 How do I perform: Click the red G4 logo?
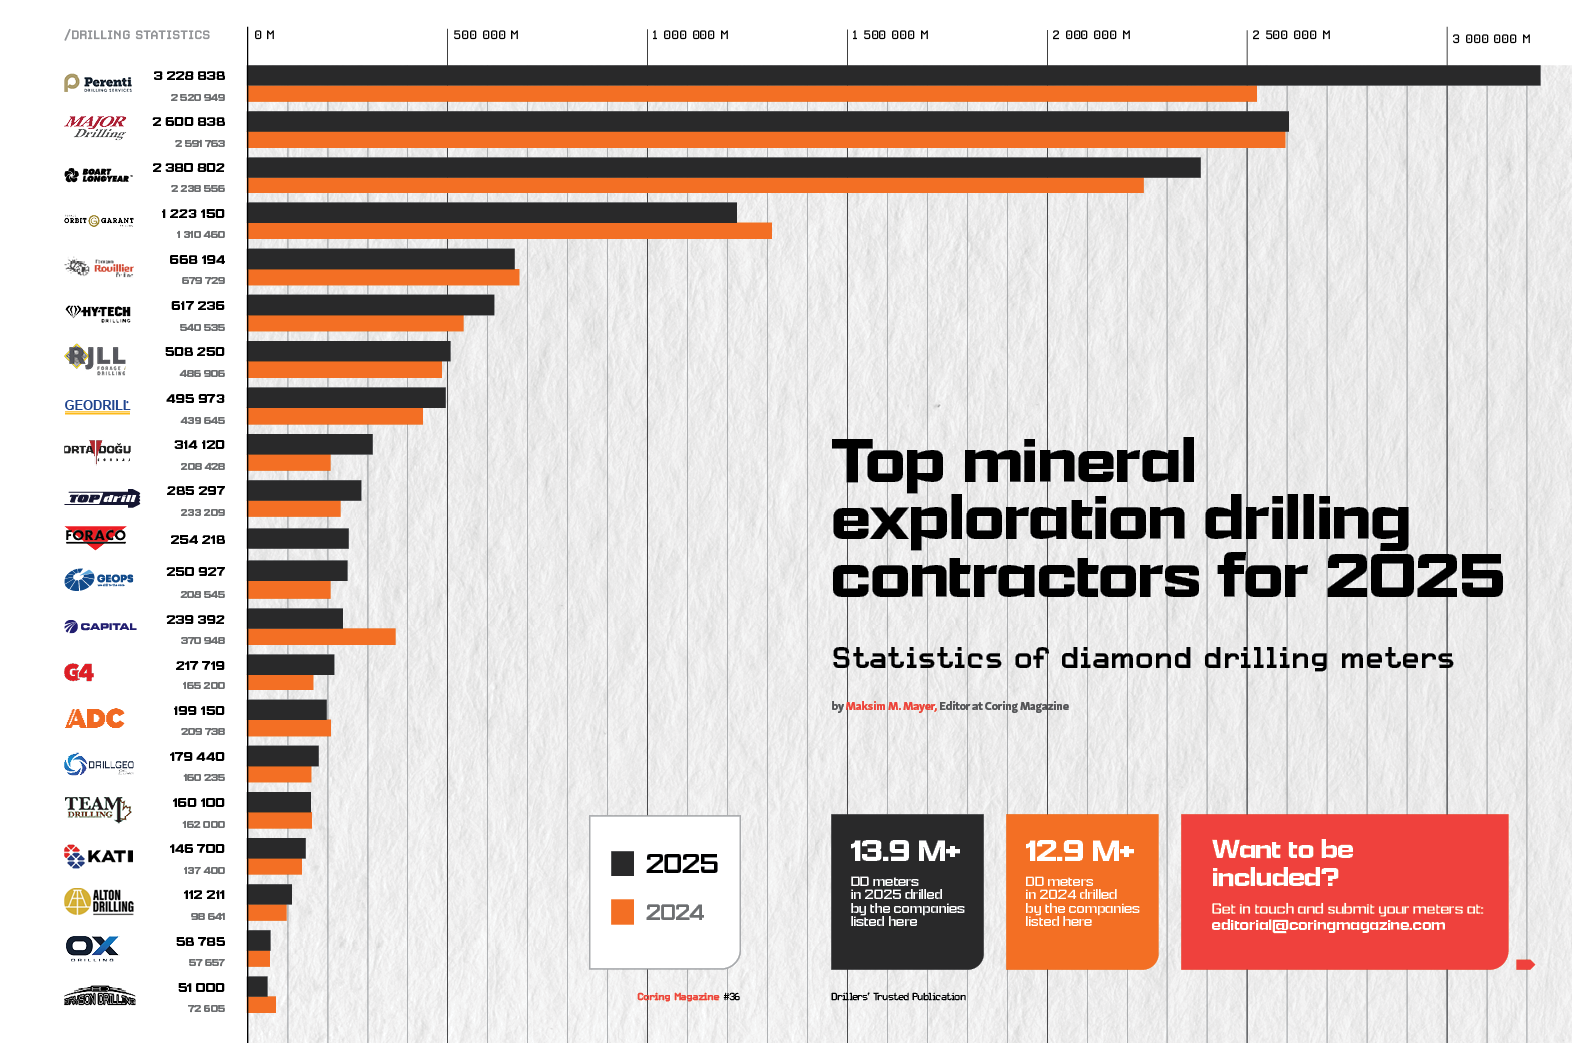[79, 673]
